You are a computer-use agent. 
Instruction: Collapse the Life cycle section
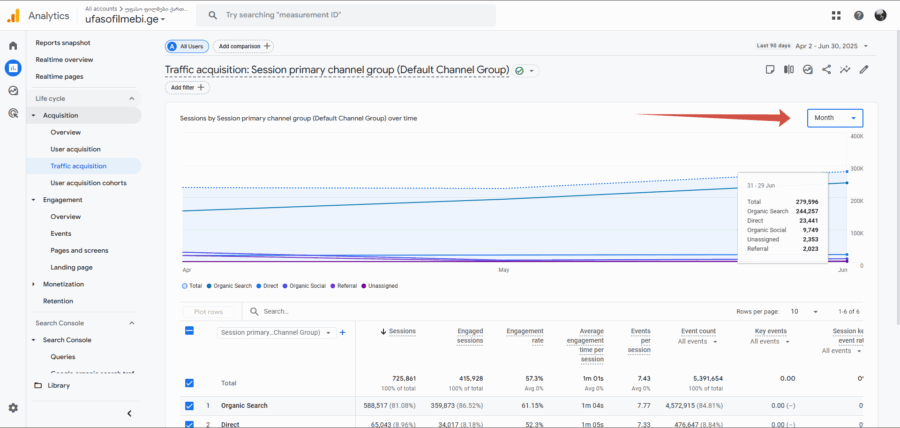(x=84, y=99)
